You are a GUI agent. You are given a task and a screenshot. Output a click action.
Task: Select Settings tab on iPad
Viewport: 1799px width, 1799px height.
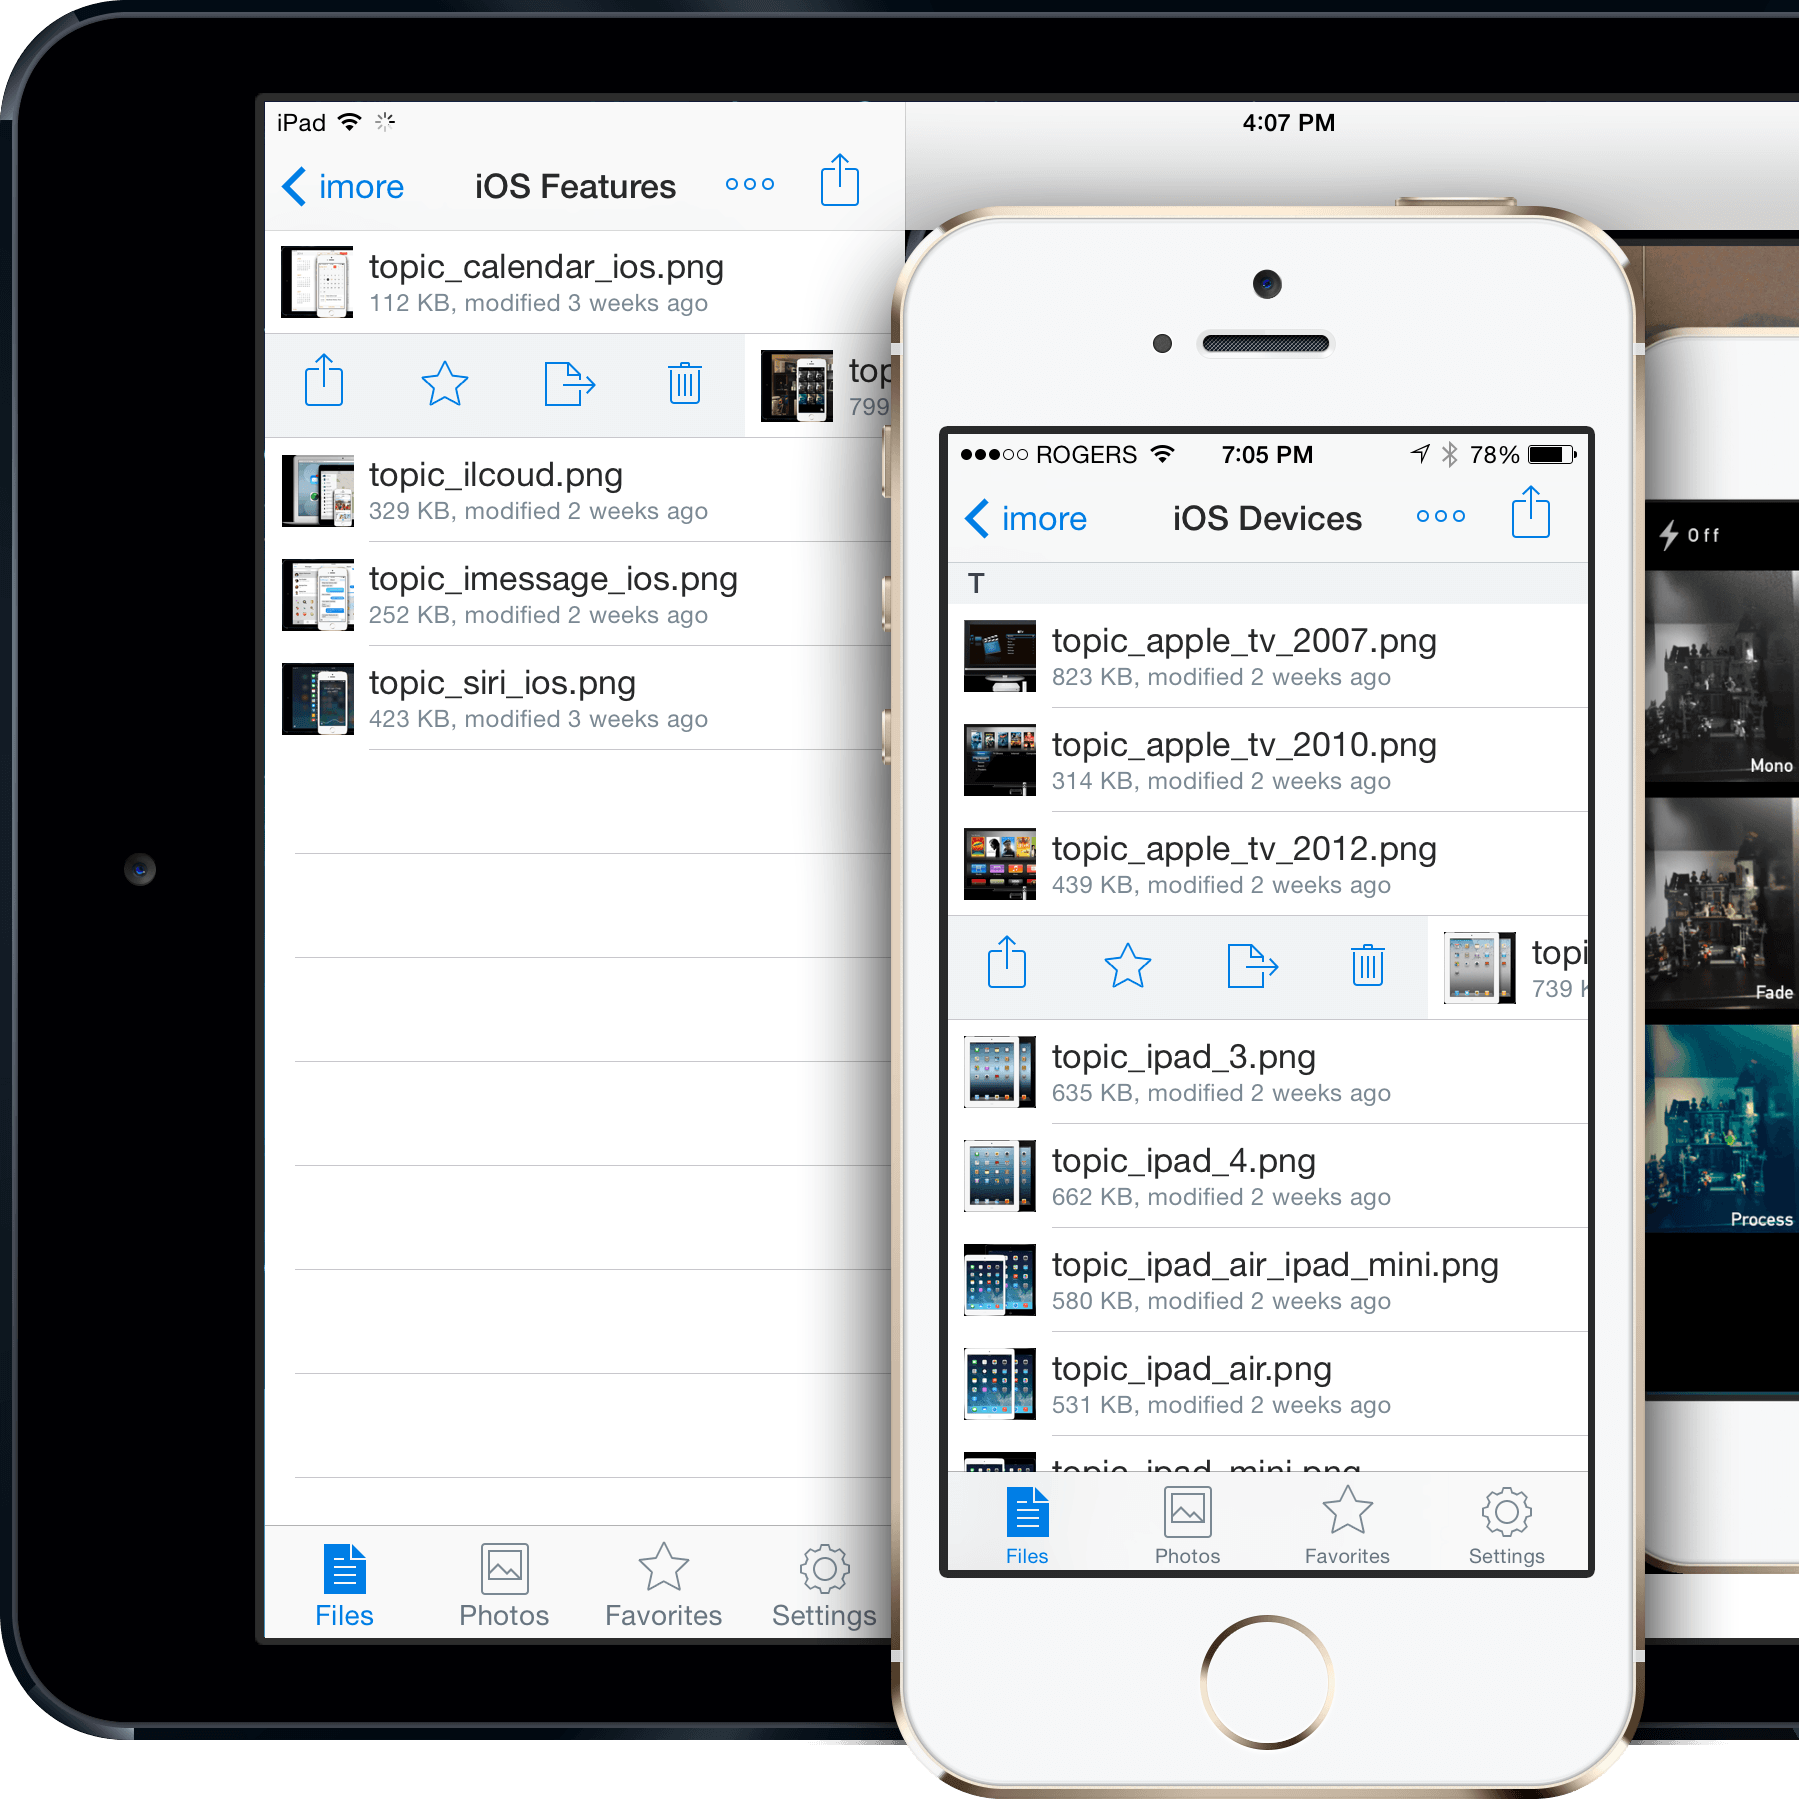pos(824,1586)
